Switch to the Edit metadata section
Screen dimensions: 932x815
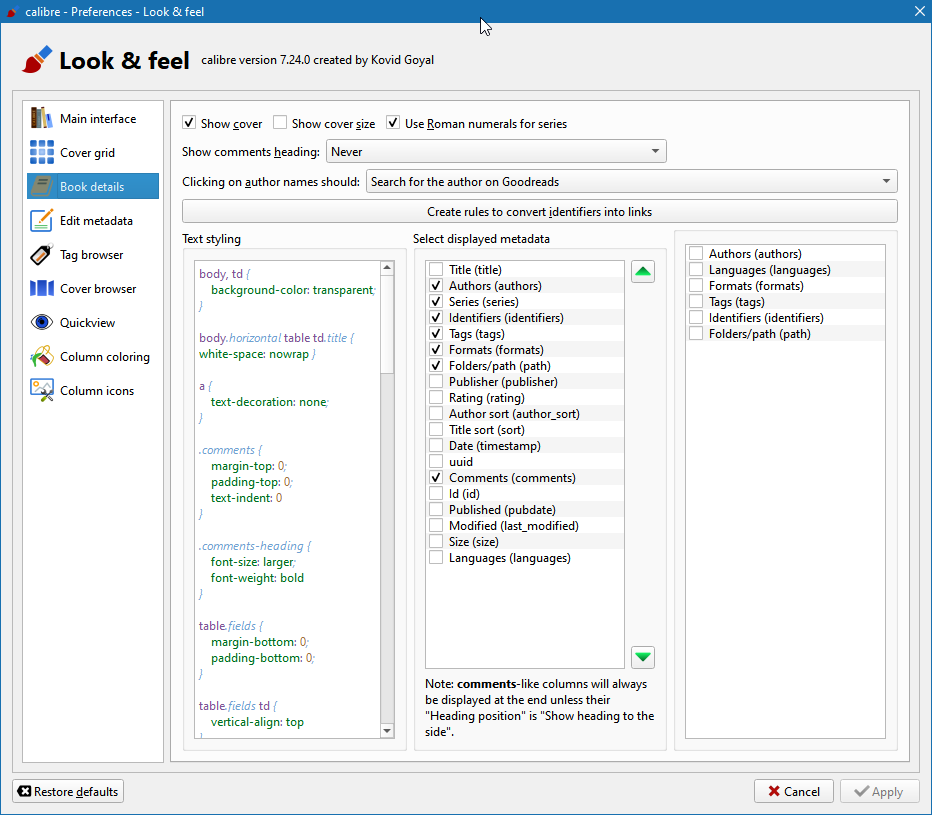[93, 221]
